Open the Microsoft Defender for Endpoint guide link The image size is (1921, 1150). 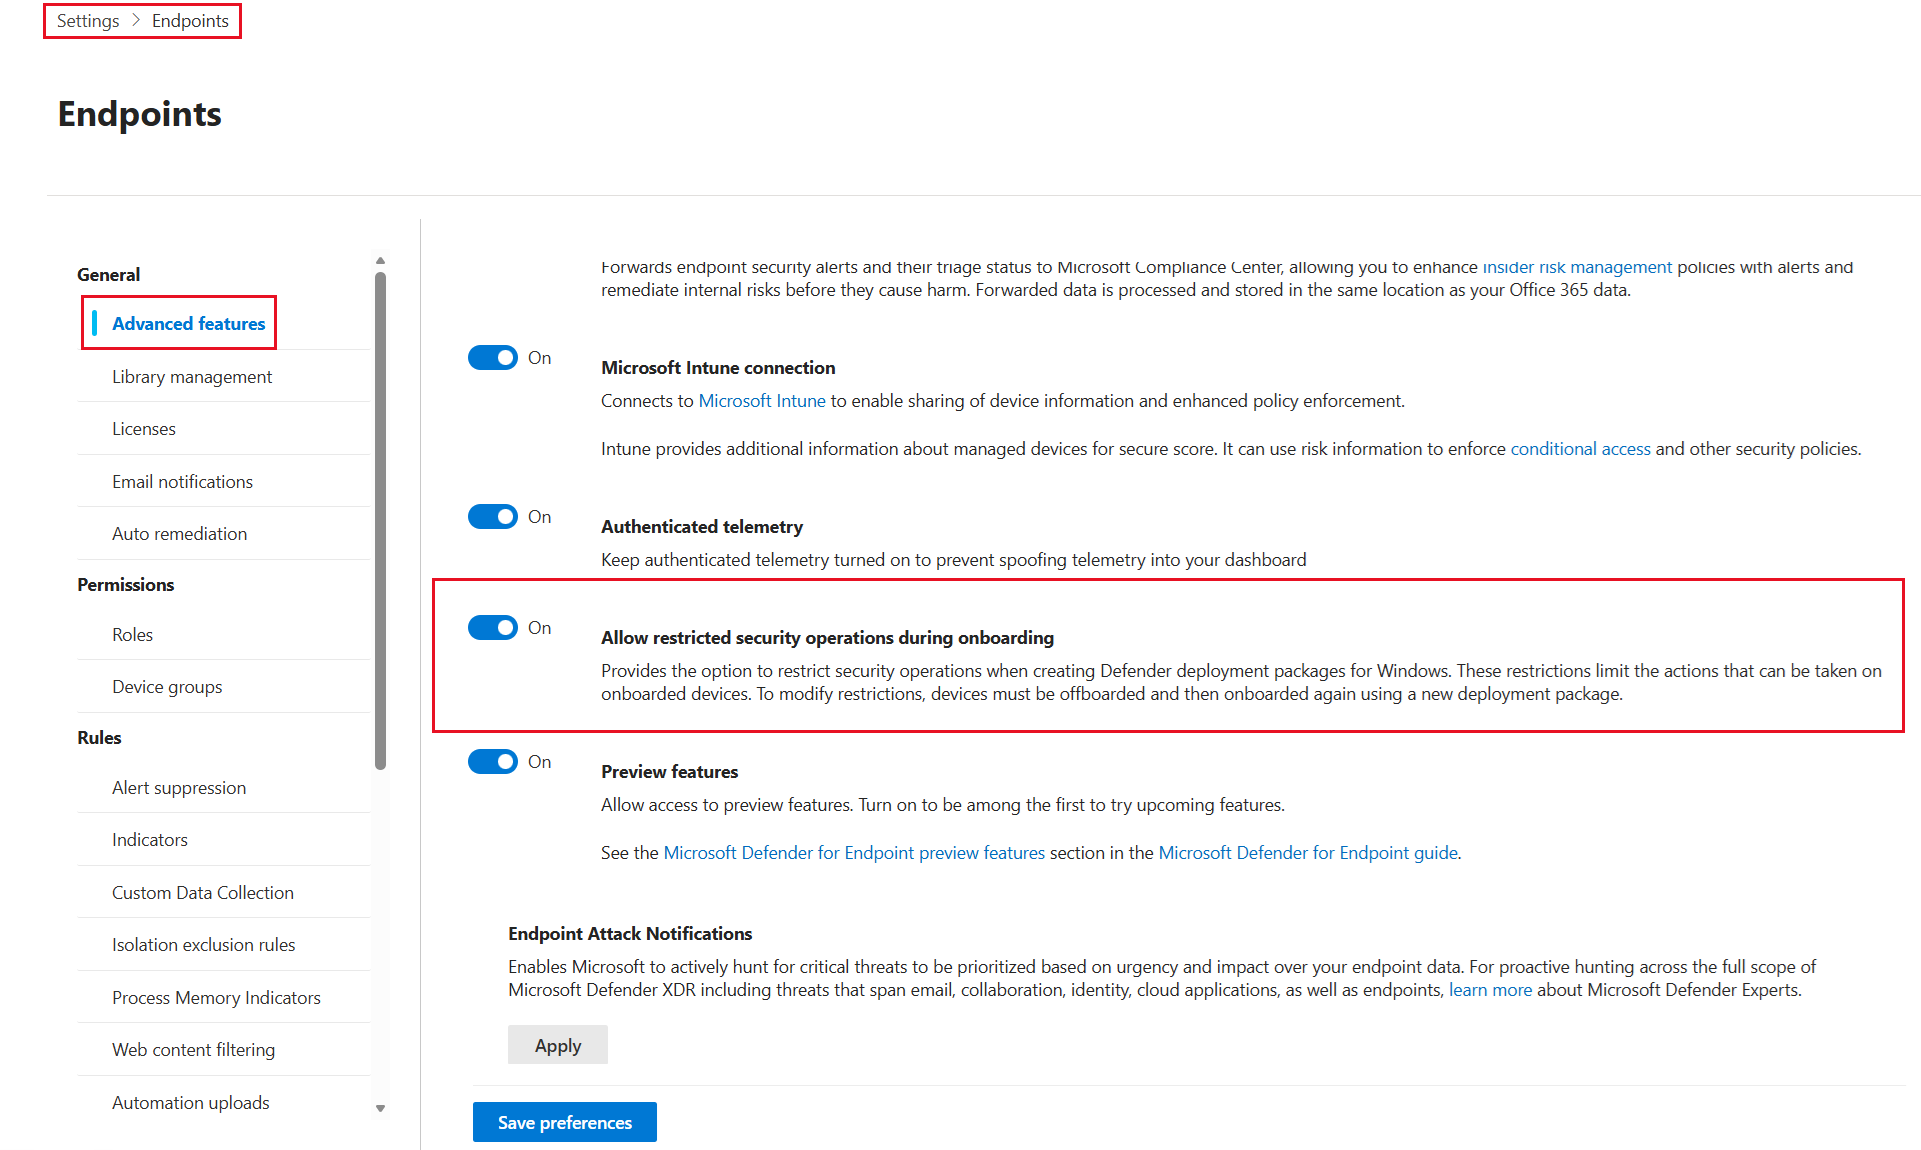1308,852
